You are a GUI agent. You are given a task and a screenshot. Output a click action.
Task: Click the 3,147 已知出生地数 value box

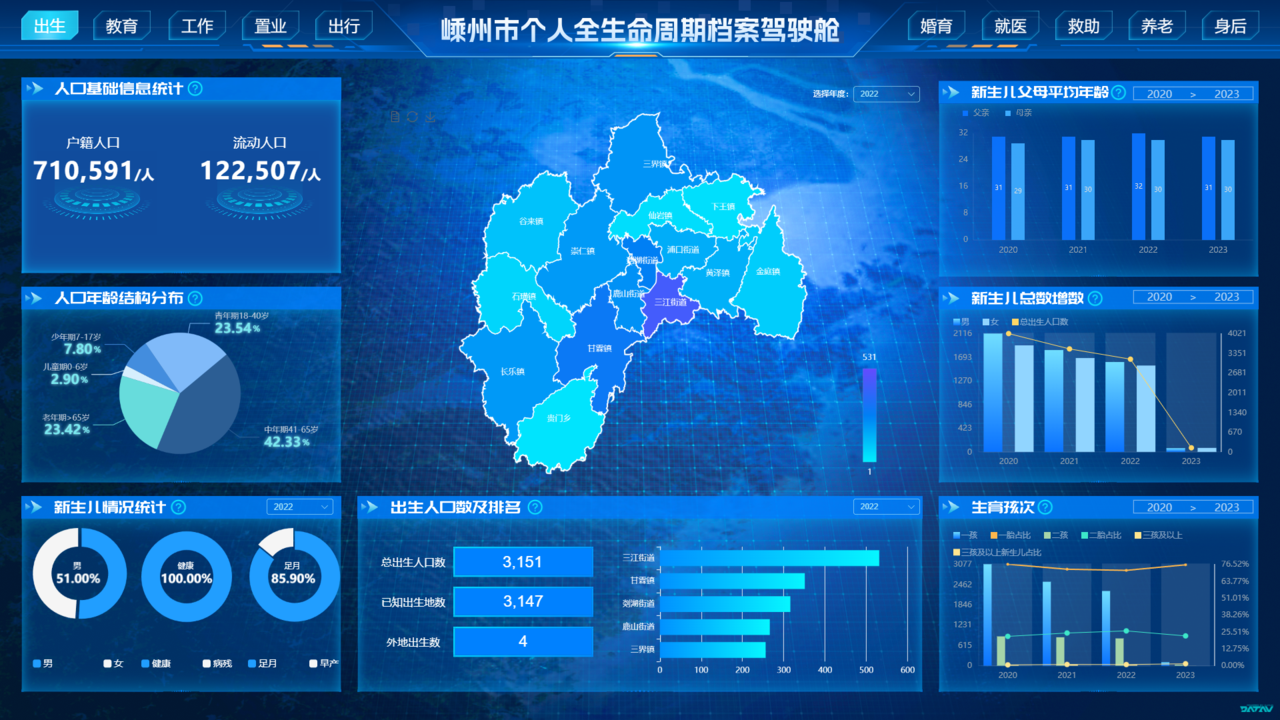click(x=523, y=601)
